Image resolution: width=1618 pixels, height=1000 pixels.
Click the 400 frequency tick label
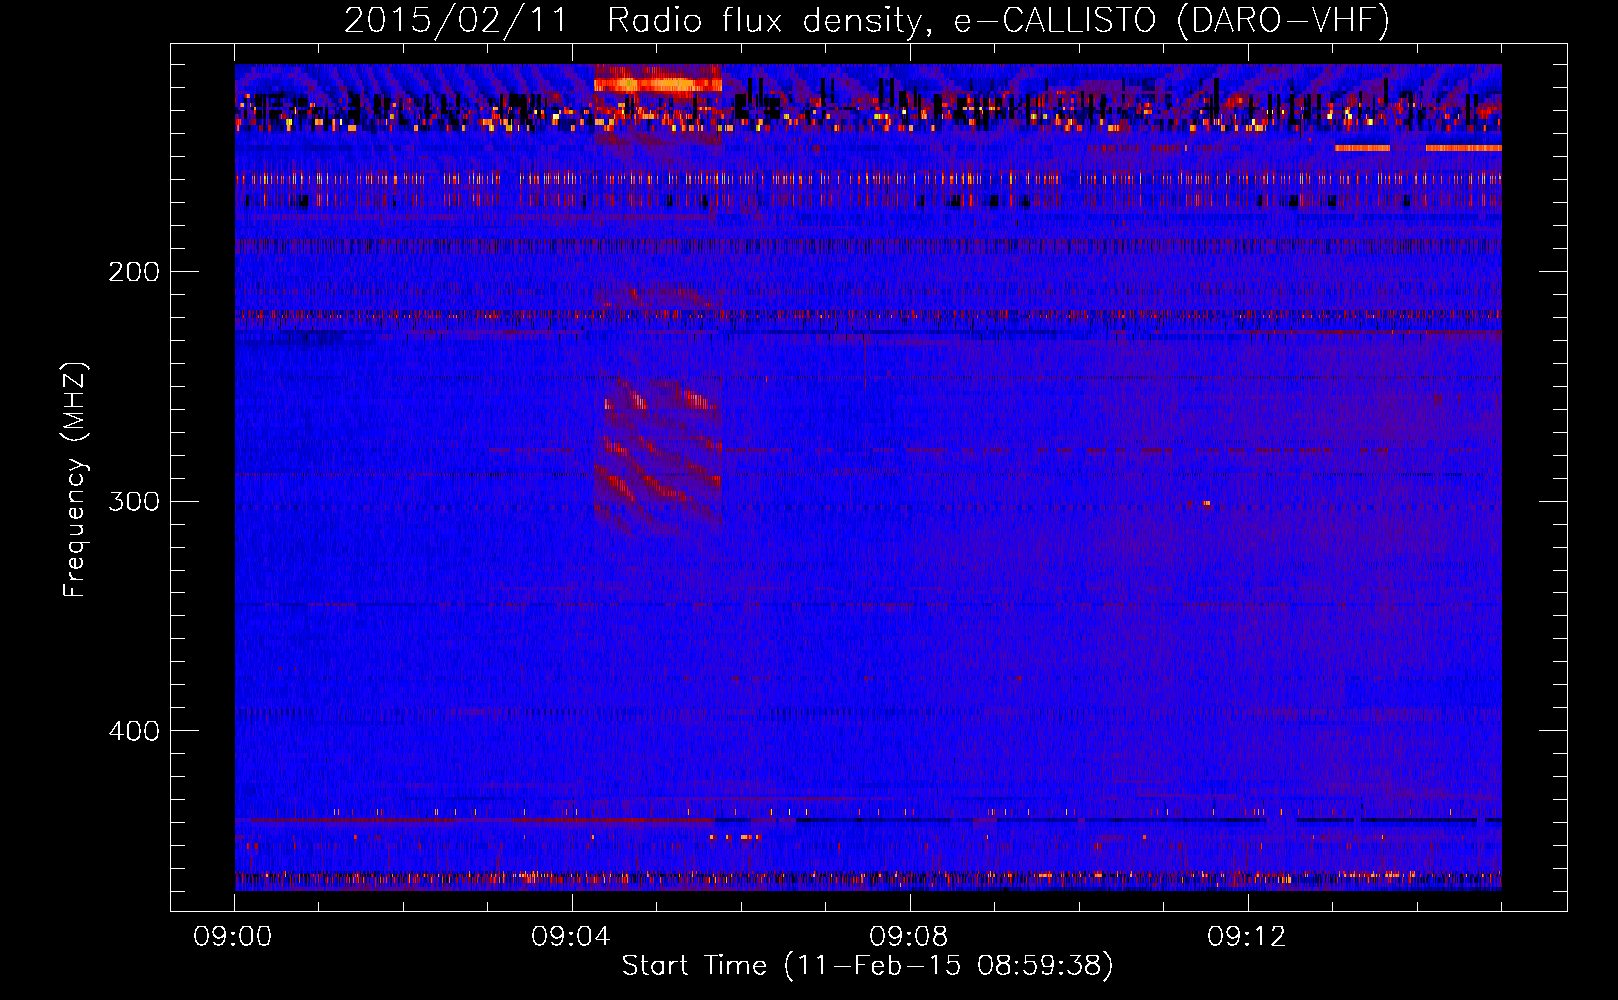[134, 731]
